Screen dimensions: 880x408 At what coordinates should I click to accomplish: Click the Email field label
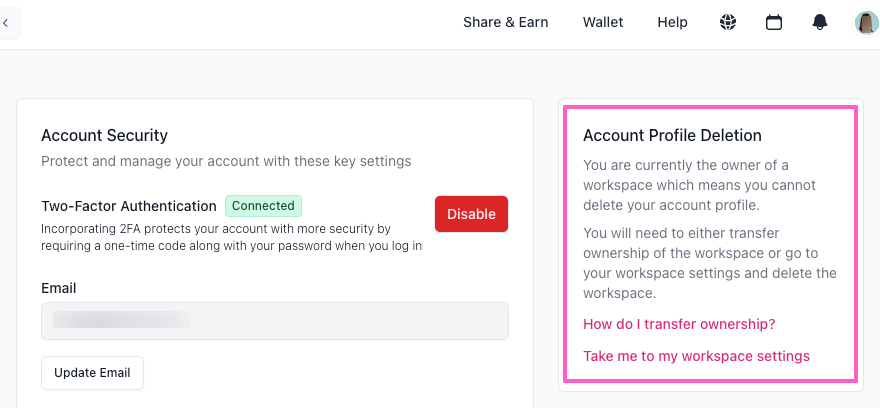[59, 288]
